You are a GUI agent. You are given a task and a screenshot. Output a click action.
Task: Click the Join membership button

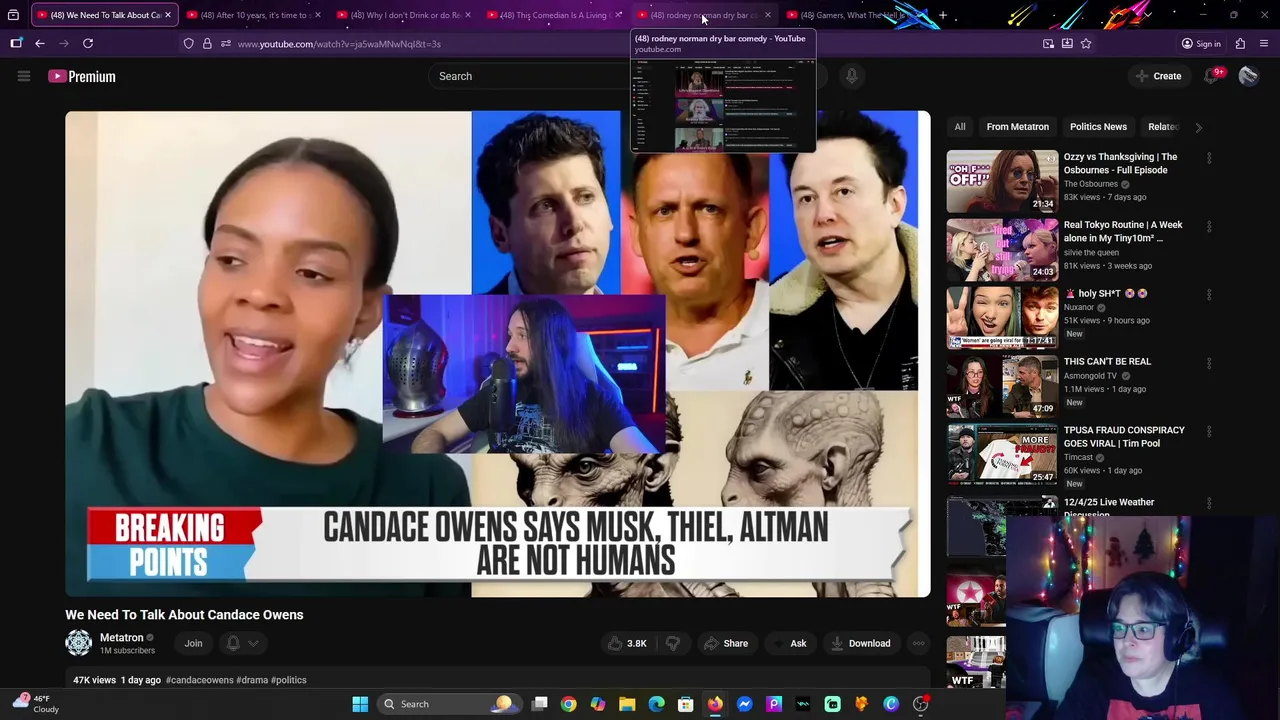193,644
